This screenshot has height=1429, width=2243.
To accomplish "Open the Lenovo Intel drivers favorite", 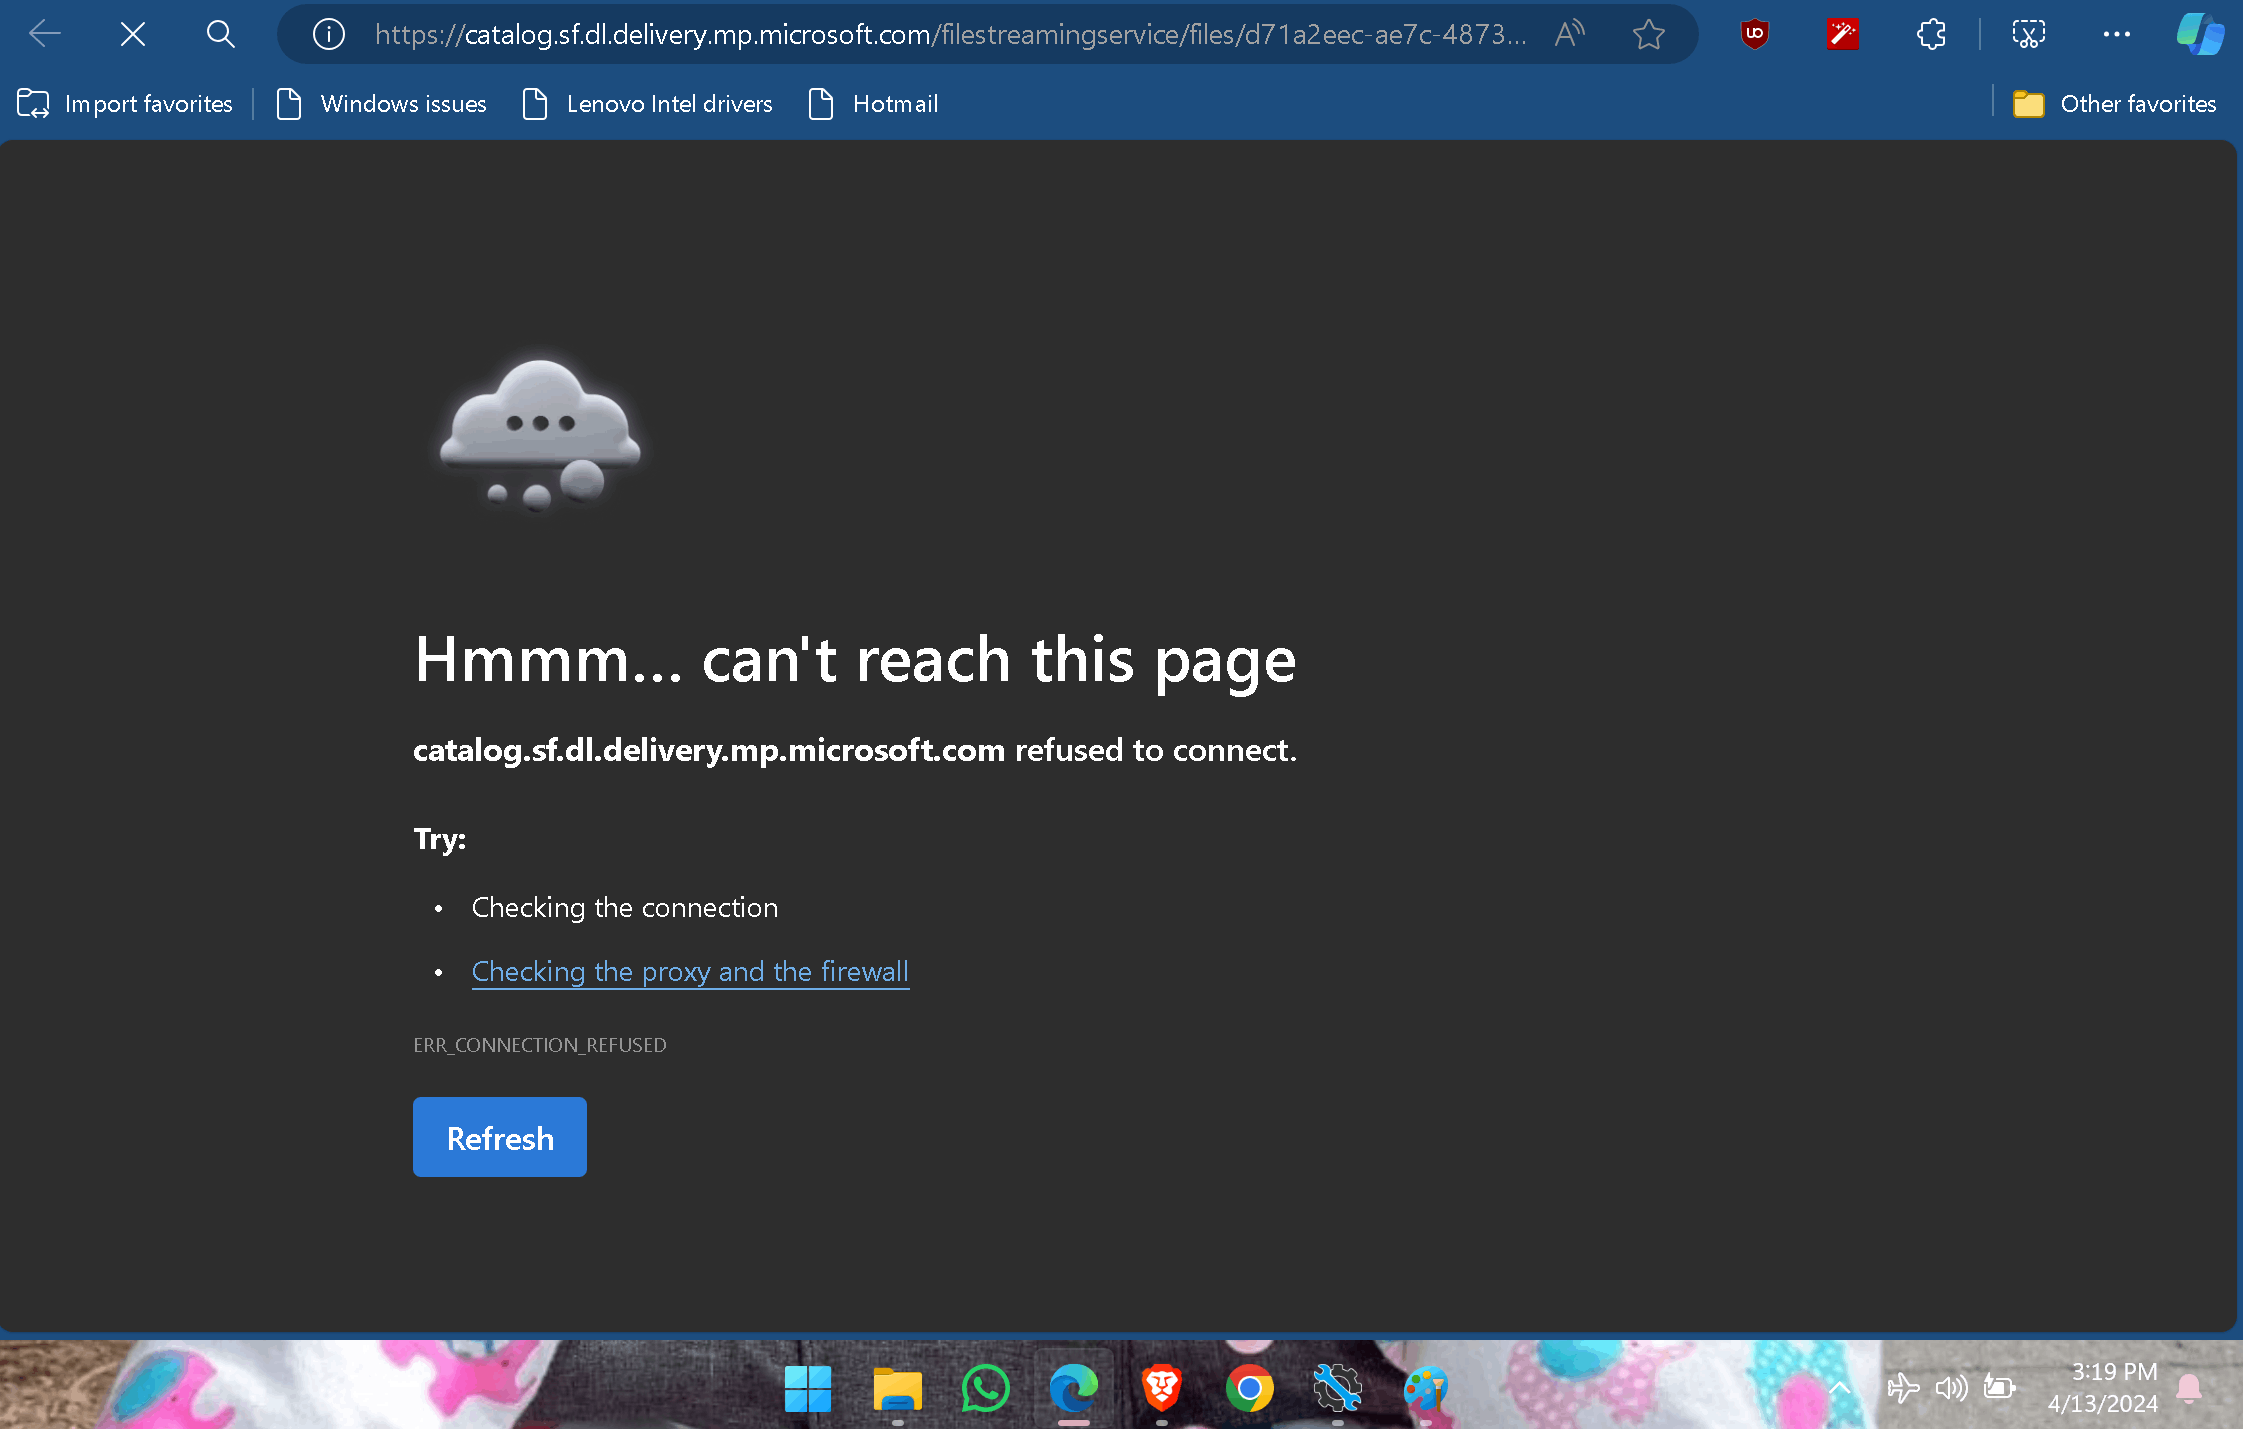I will click(x=647, y=104).
